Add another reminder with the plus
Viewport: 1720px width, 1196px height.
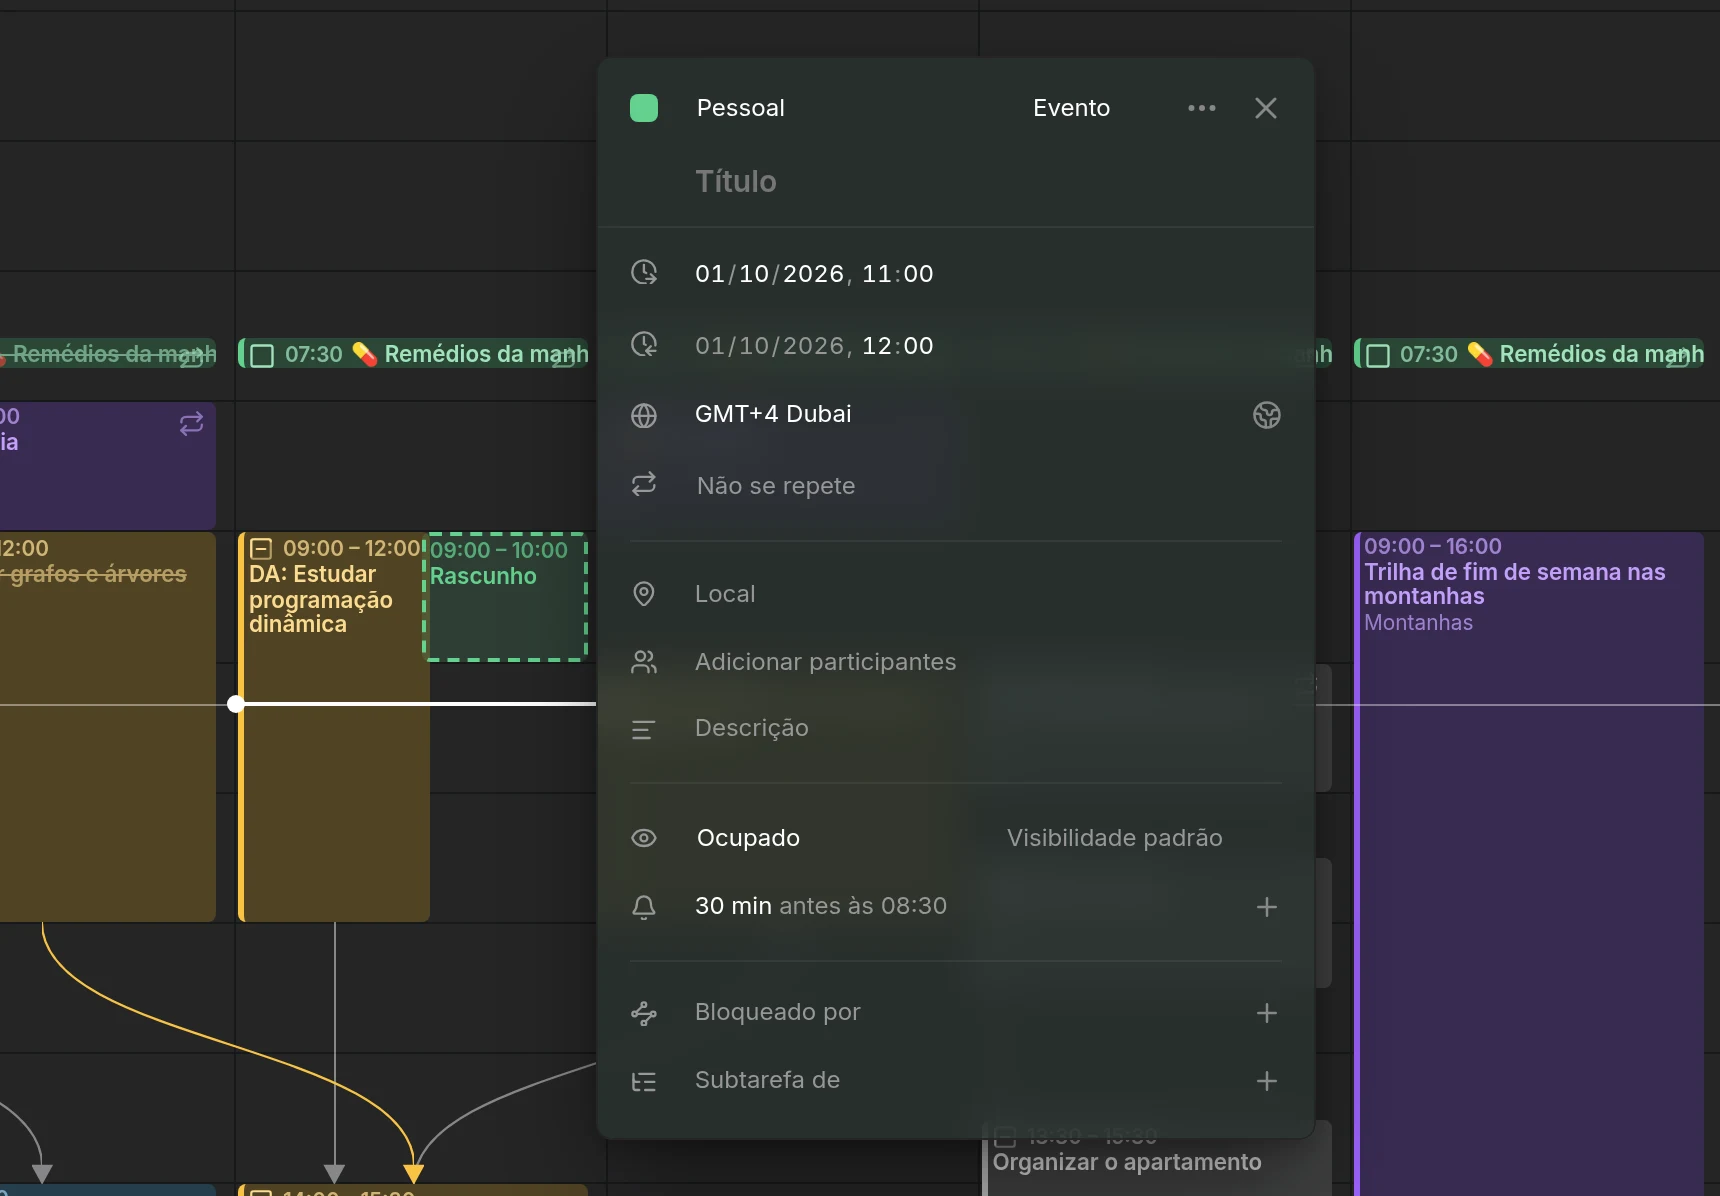coord(1267,907)
